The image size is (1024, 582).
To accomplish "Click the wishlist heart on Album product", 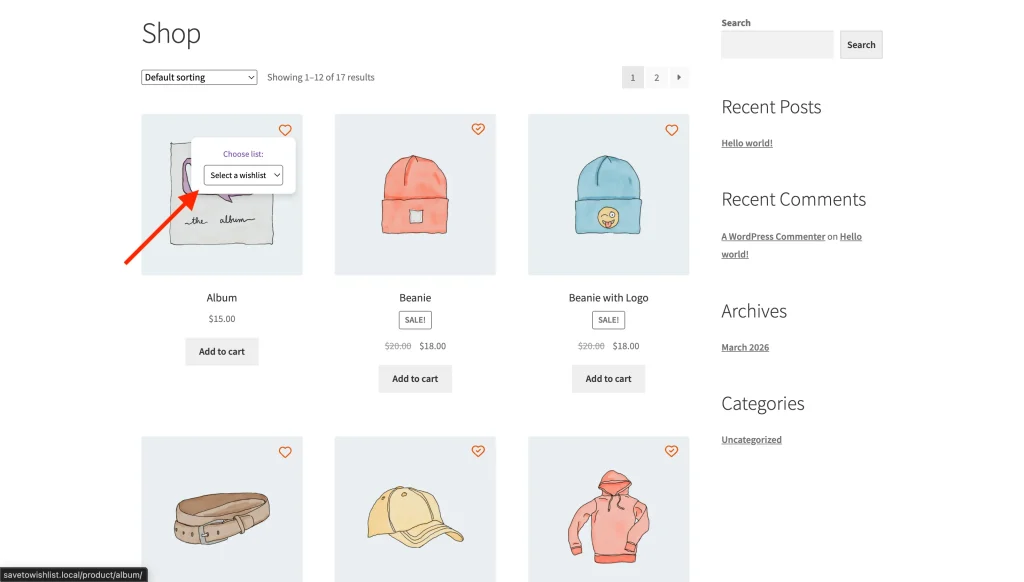I will coord(285,130).
